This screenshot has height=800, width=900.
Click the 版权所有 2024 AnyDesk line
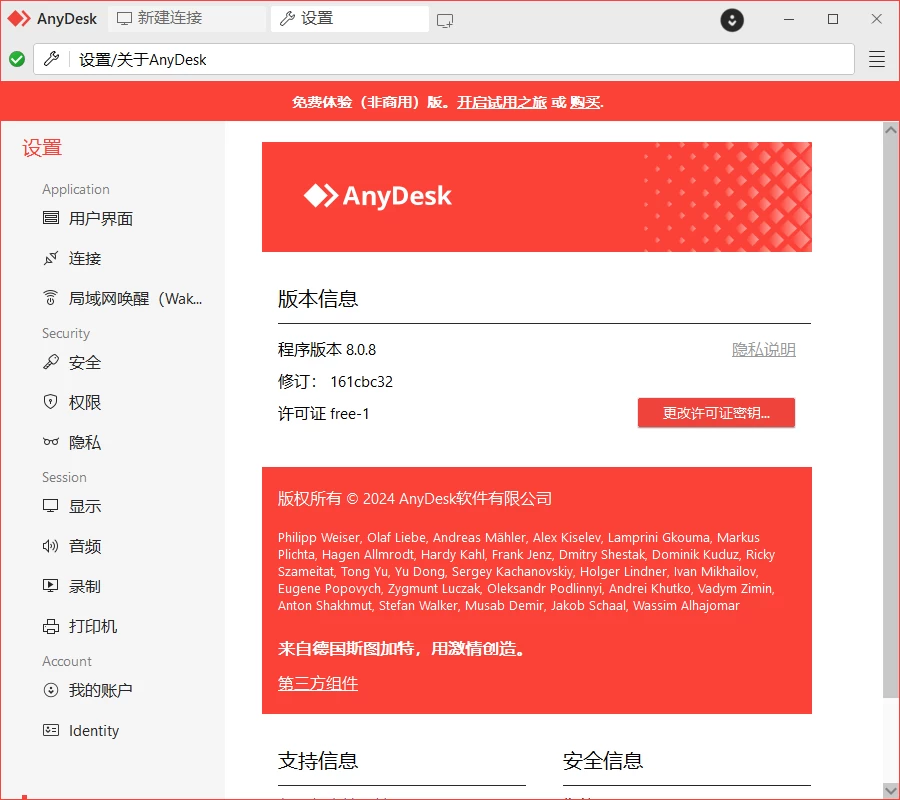coord(414,498)
